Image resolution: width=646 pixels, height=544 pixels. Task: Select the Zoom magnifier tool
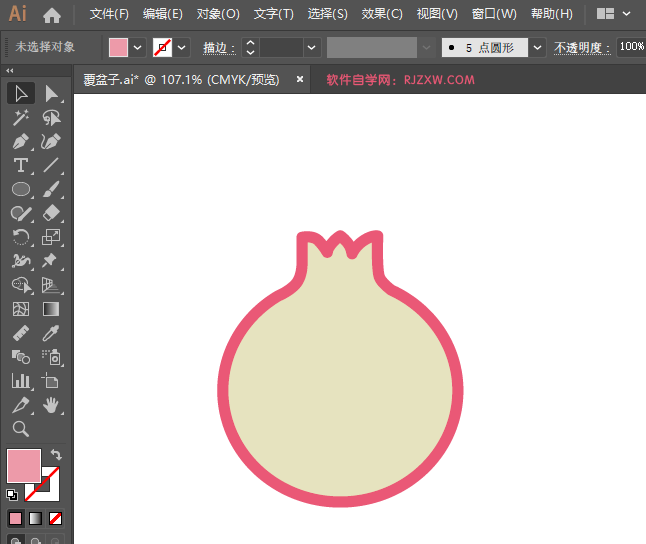coord(20,429)
